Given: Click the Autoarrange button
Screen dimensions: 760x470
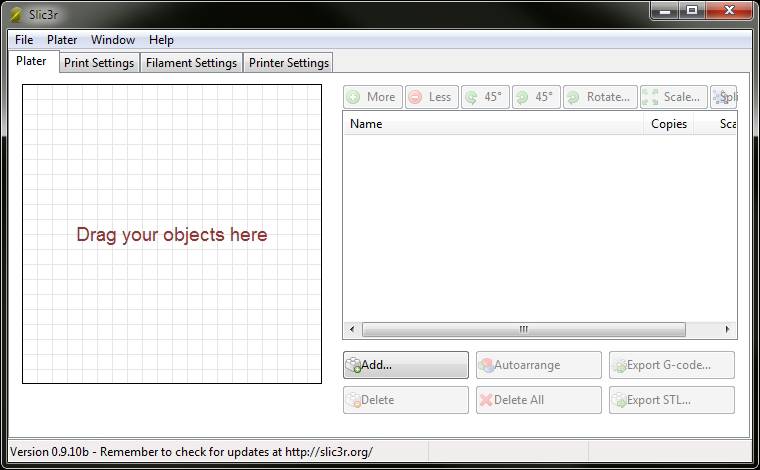Looking at the screenshot, I should [x=538, y=365].
